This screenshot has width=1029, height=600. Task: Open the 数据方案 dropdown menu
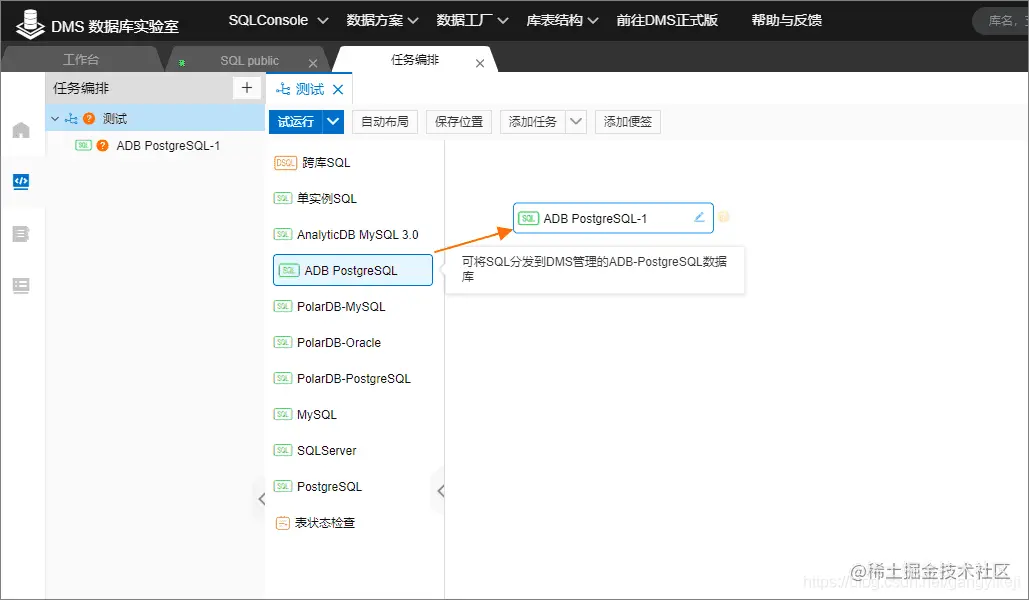[383, 20]
